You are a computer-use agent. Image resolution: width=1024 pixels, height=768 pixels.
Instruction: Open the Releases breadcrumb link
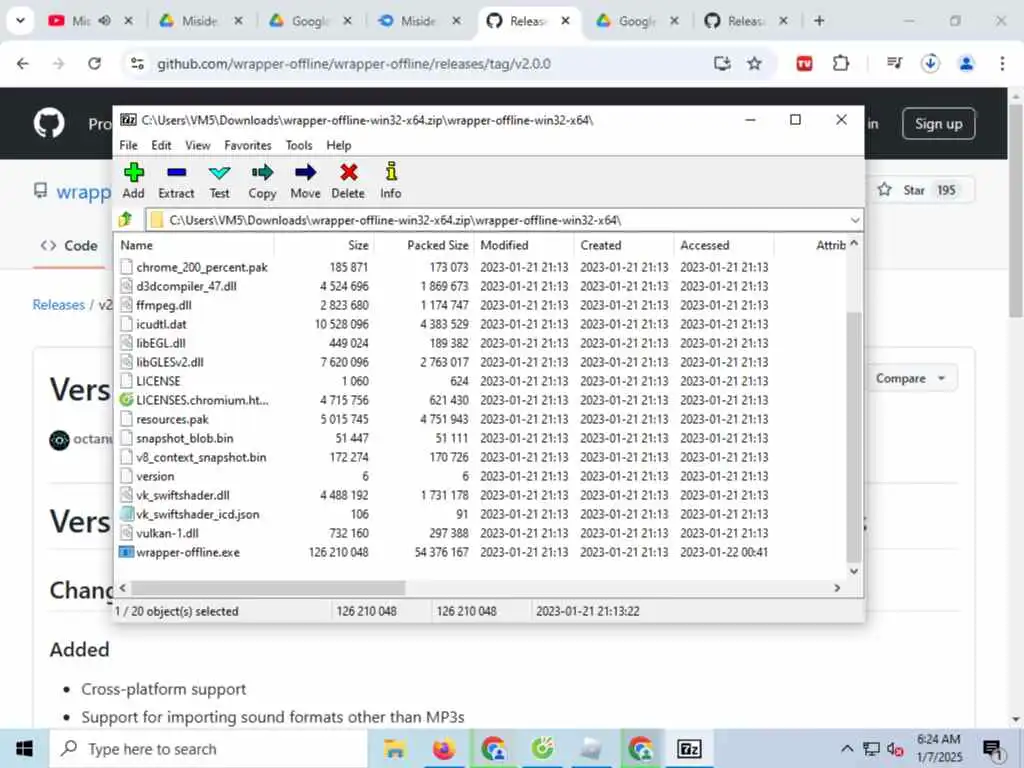click(59, 304)
